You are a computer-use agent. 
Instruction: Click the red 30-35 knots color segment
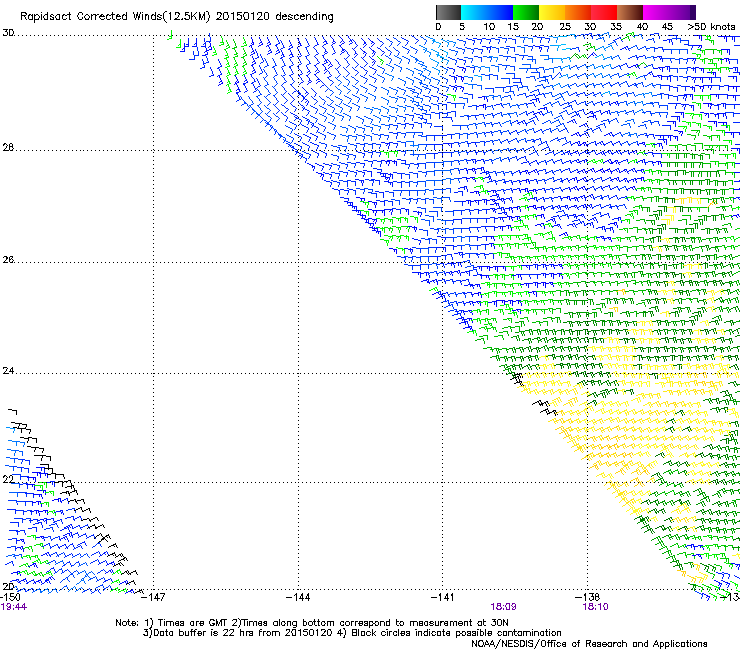604,12
